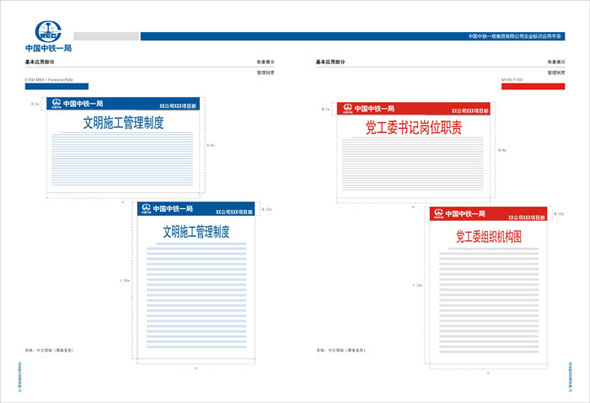Select the blue Pantone color swatch bar
This screenshot has height=403, width=590.
pyautogui.click(x=57, y=87)
